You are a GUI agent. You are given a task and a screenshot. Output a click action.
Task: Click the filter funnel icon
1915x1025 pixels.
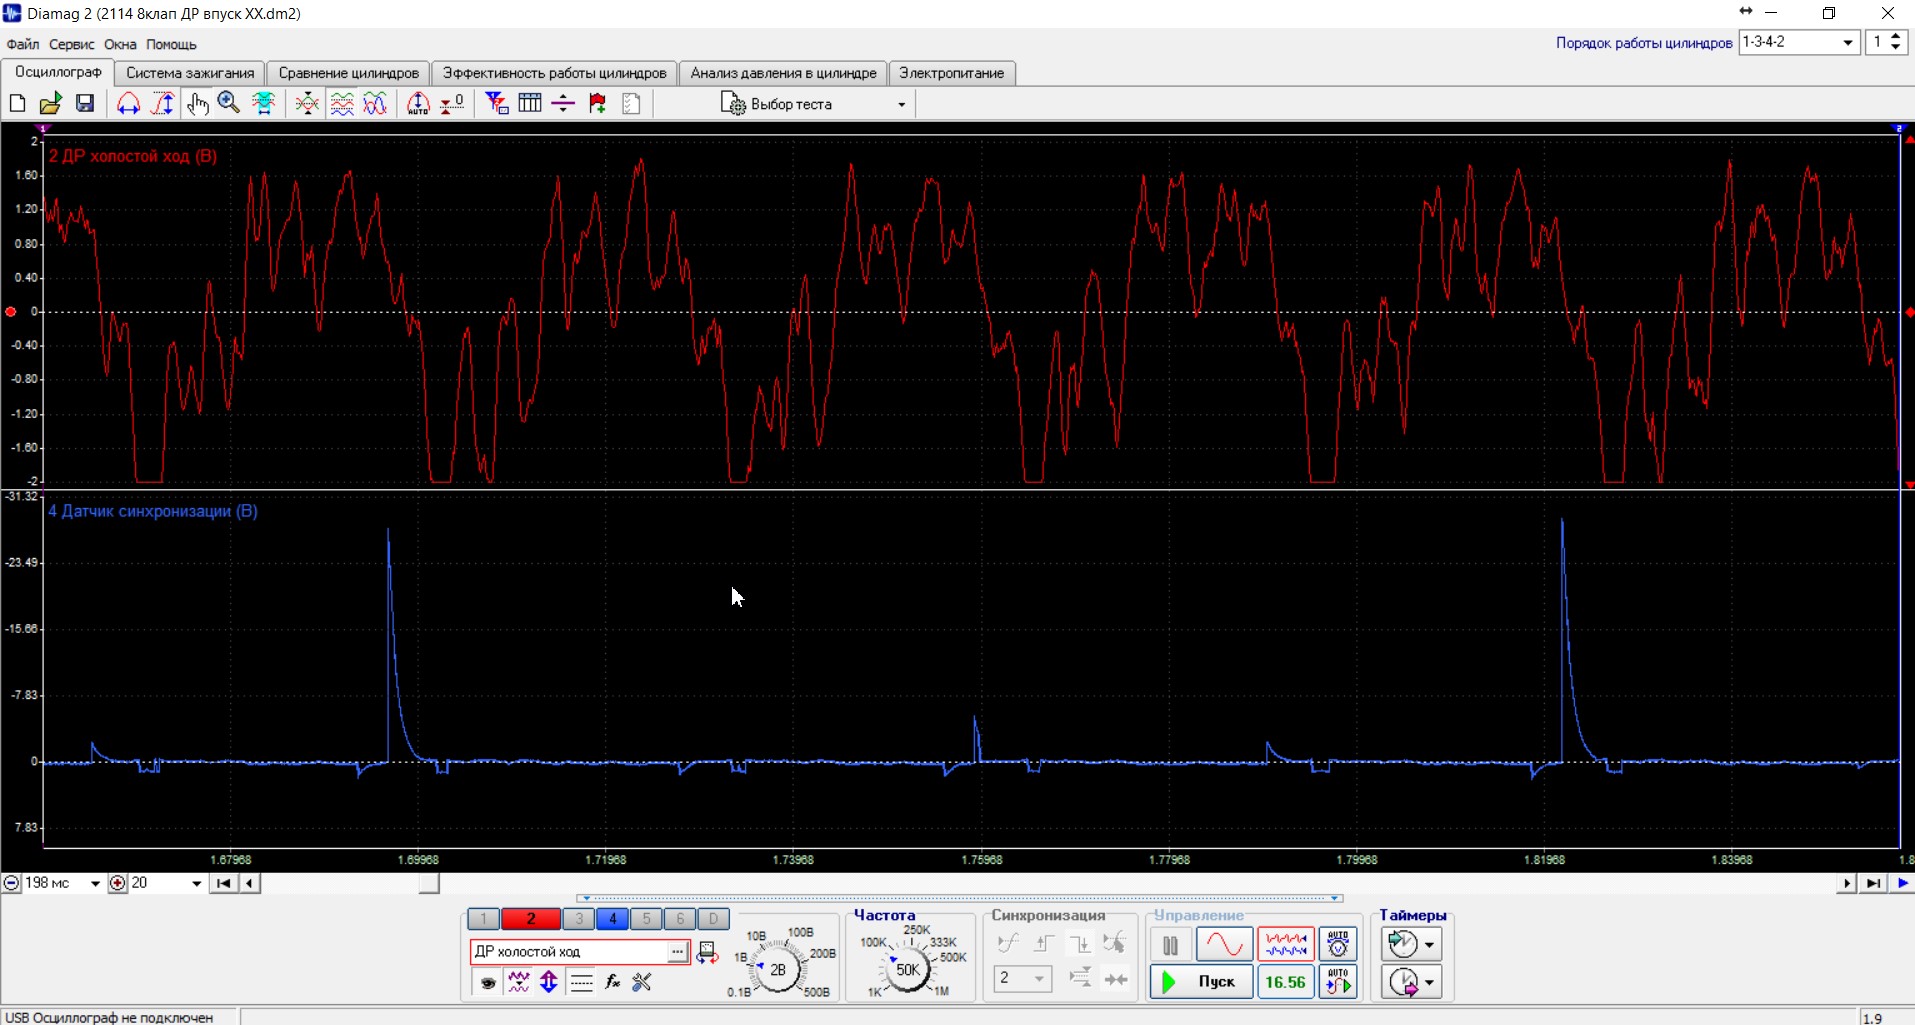(x=496, y=104)
